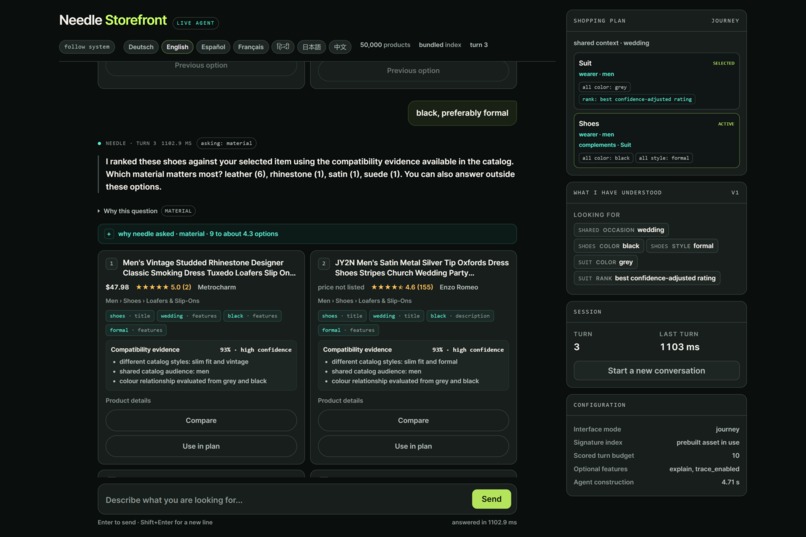This screenshot has width=806, height=537.
Task: Click Men › Shoes › Loafers breadcrumb on Metrocharm card
Action: pyautogui.click(x=152, y=301)
